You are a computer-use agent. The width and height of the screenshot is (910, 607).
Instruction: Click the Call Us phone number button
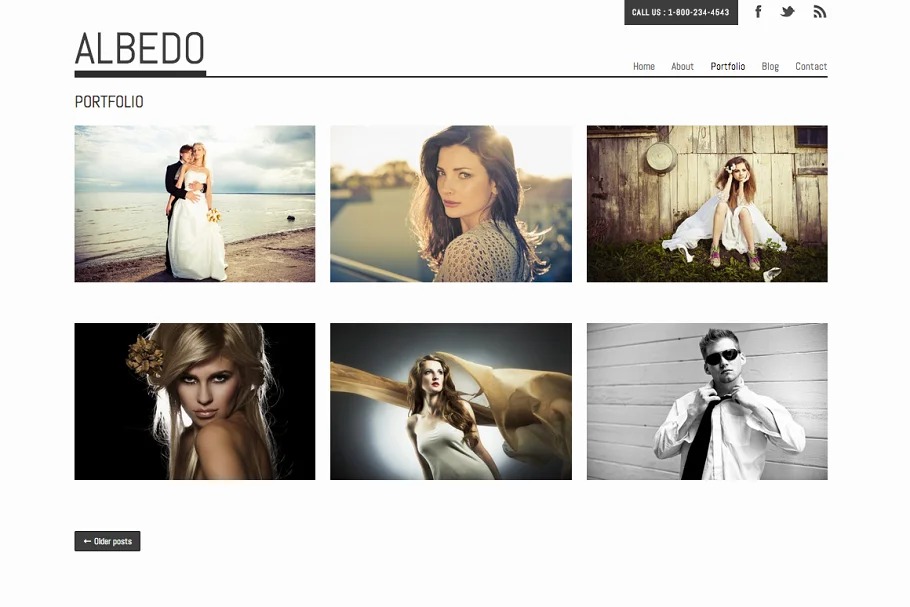(x=680, y=13)
